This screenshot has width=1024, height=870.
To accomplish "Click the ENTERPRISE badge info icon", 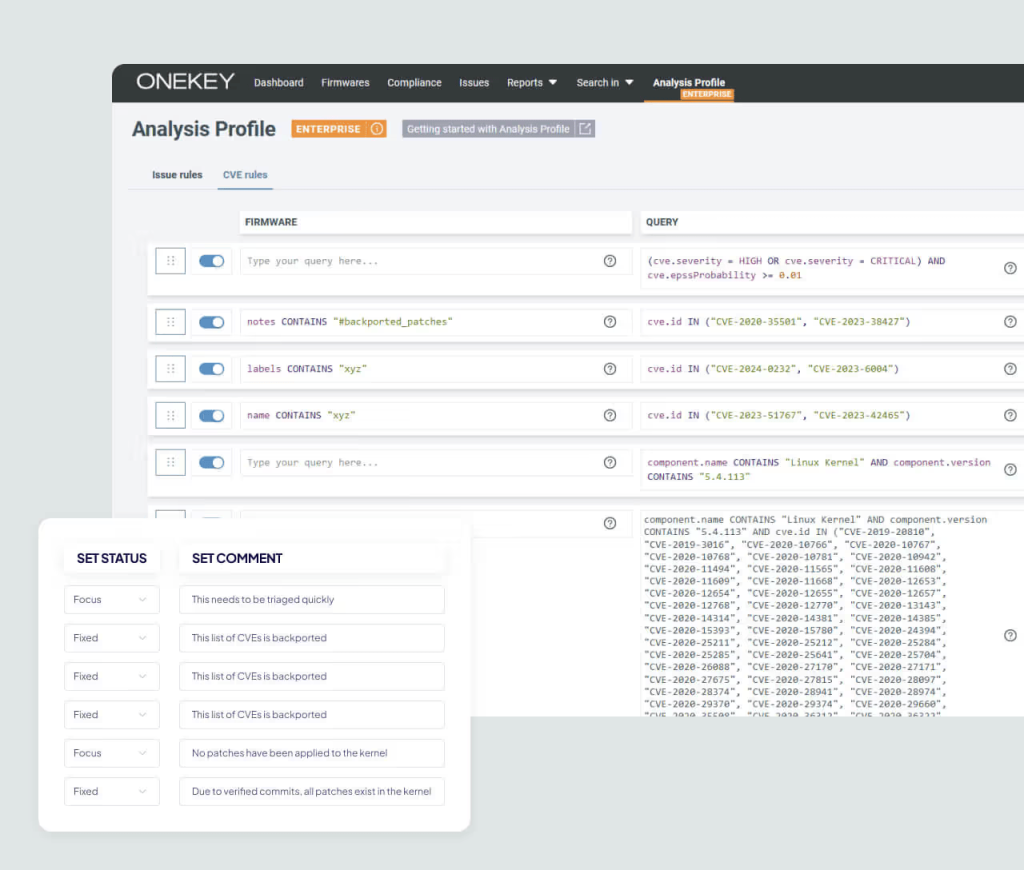I will pos(376,129).
